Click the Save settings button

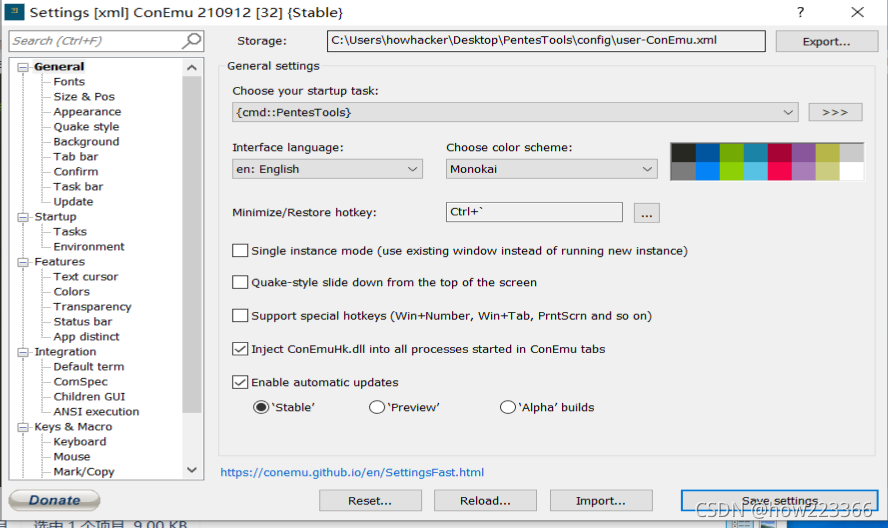[779, 501]
